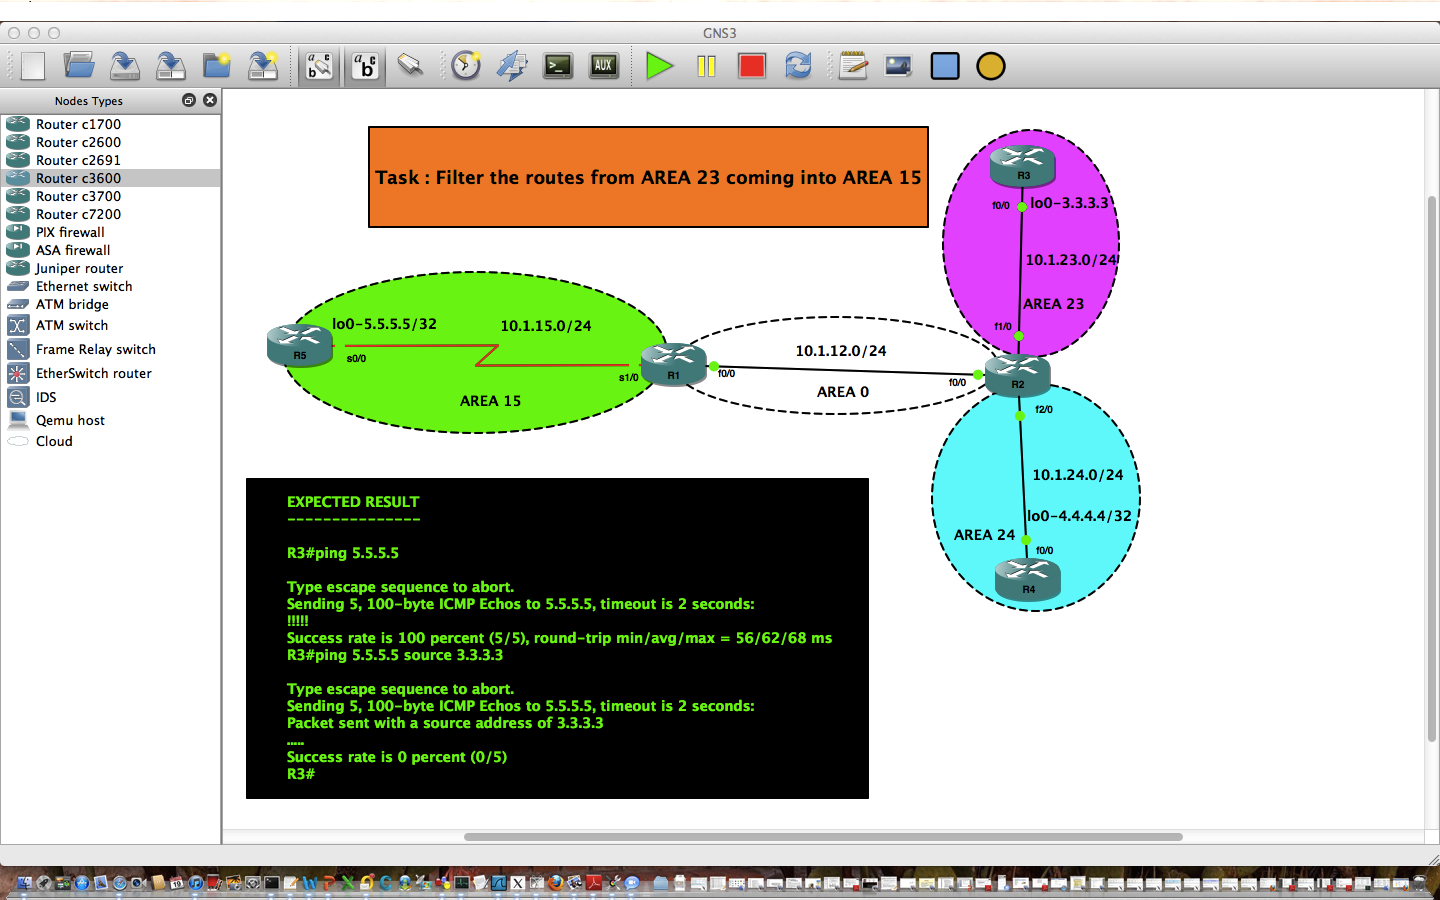Viewport: 1440px width, 900px height.
Task: Open import/export configs icon
Action: 512,66
